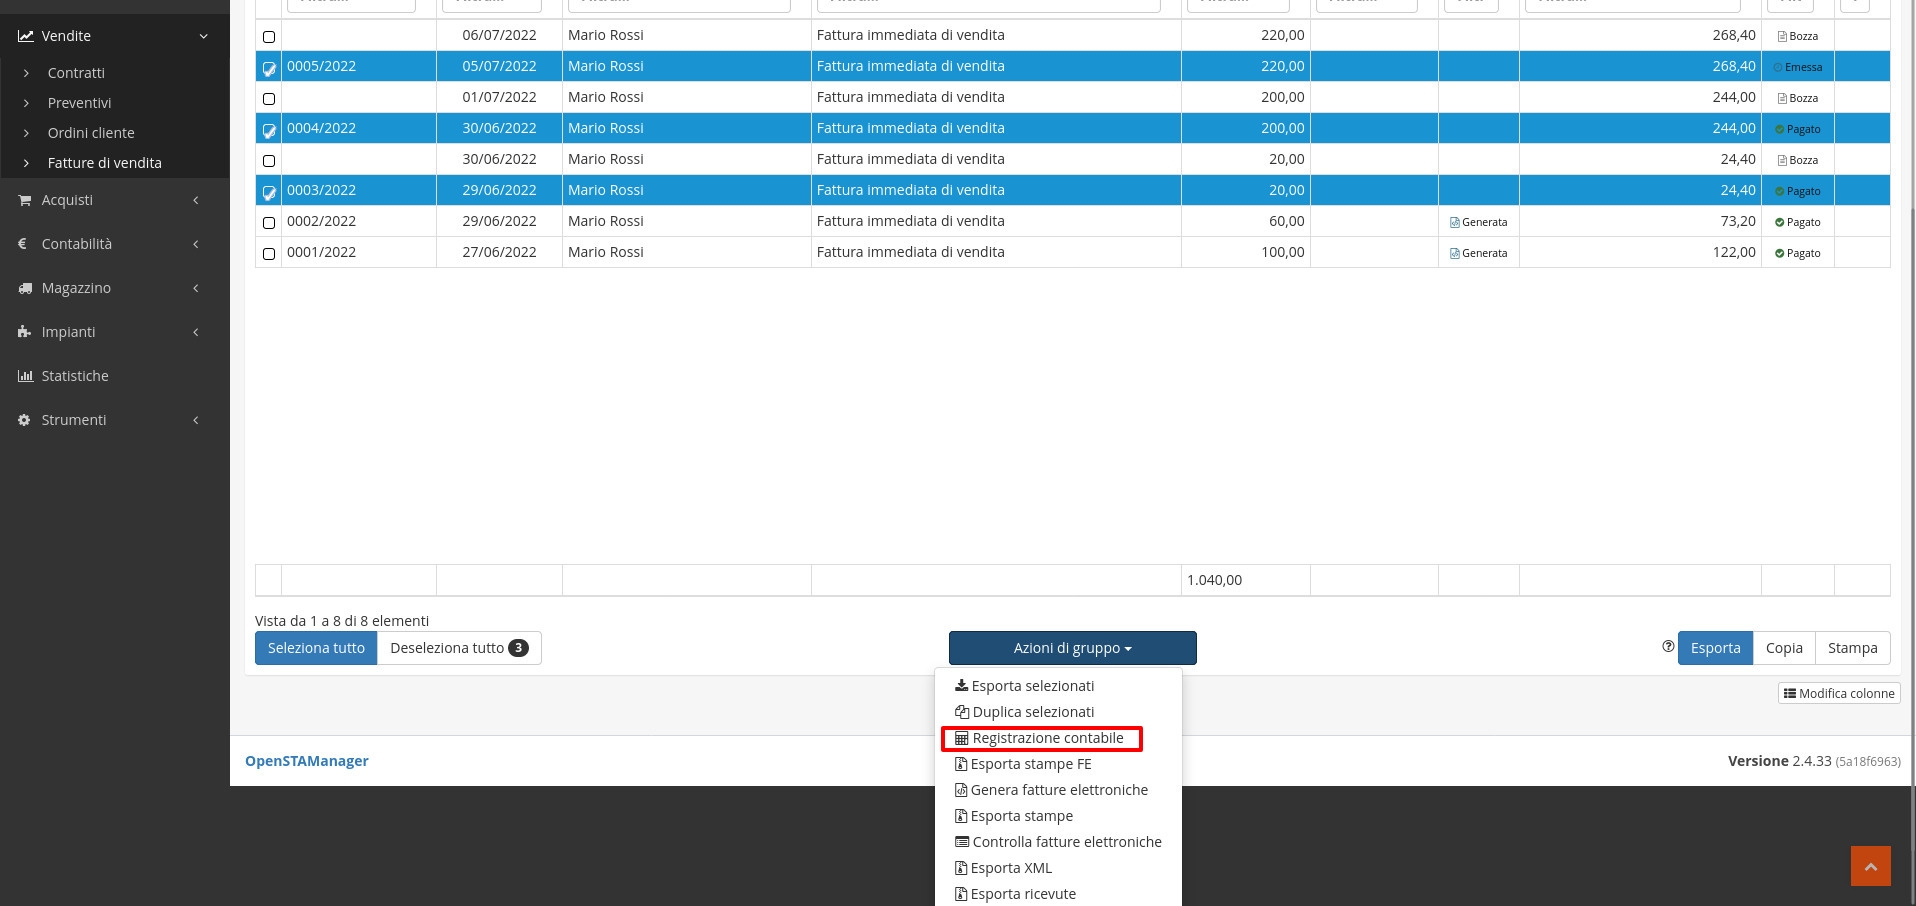Open the Azioni di gruppo dropdown

pos(1072,648)
